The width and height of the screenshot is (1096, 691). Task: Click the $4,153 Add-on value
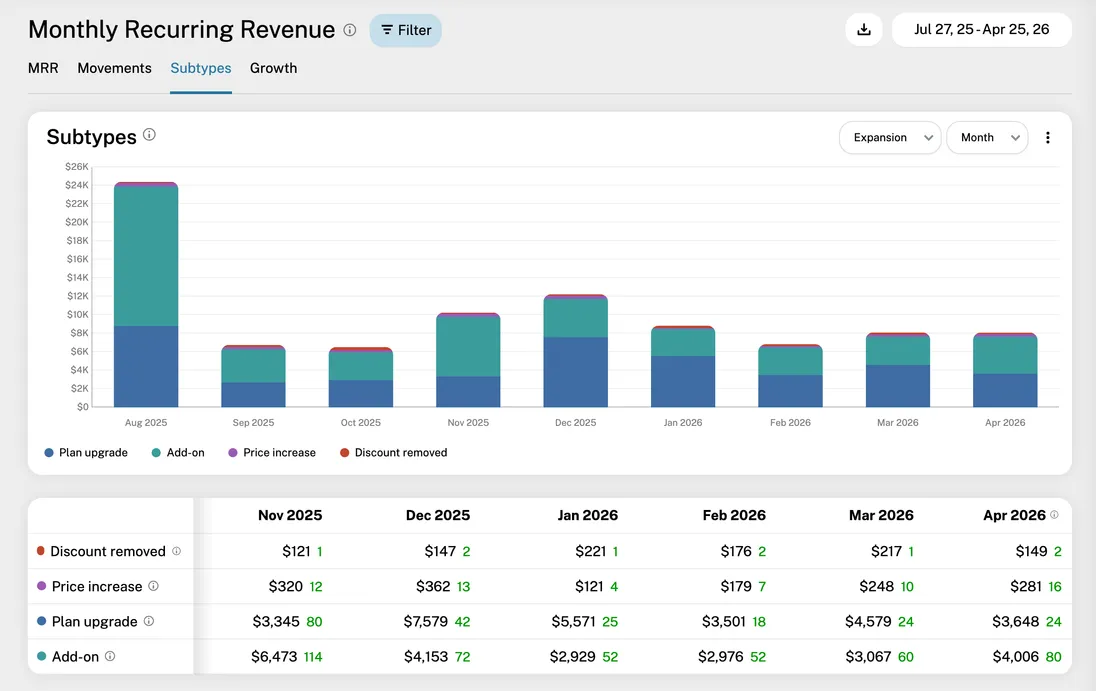[426, 656]
